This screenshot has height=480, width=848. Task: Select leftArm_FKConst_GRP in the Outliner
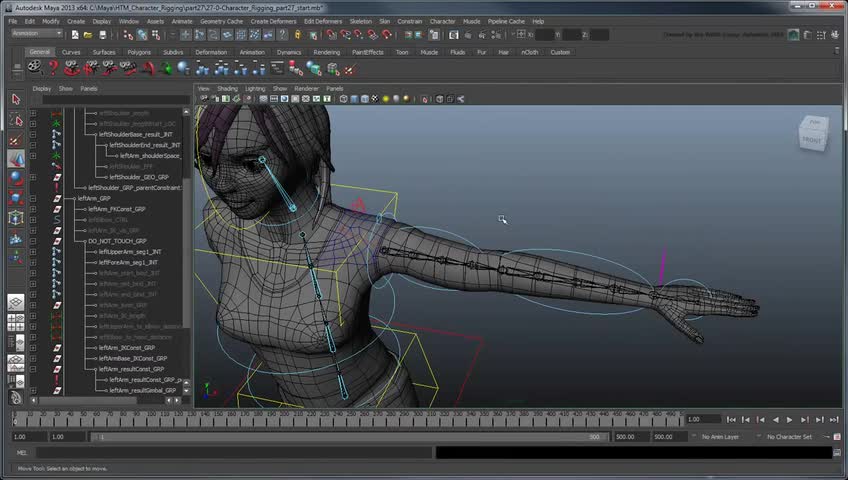pyautogui.click(x=117, y=209)
